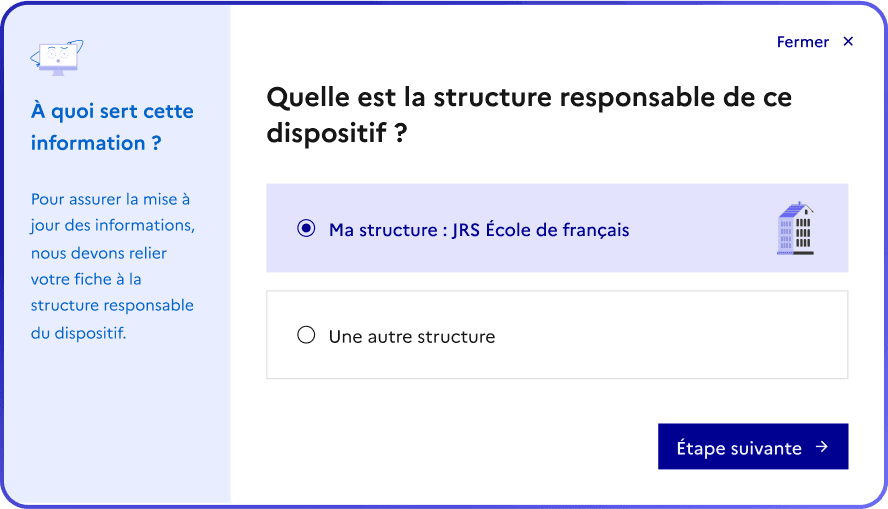This screenshot has height=509, width=888.
Task: Click the 'information ?' line of sidebar heading
Action: 96,143
